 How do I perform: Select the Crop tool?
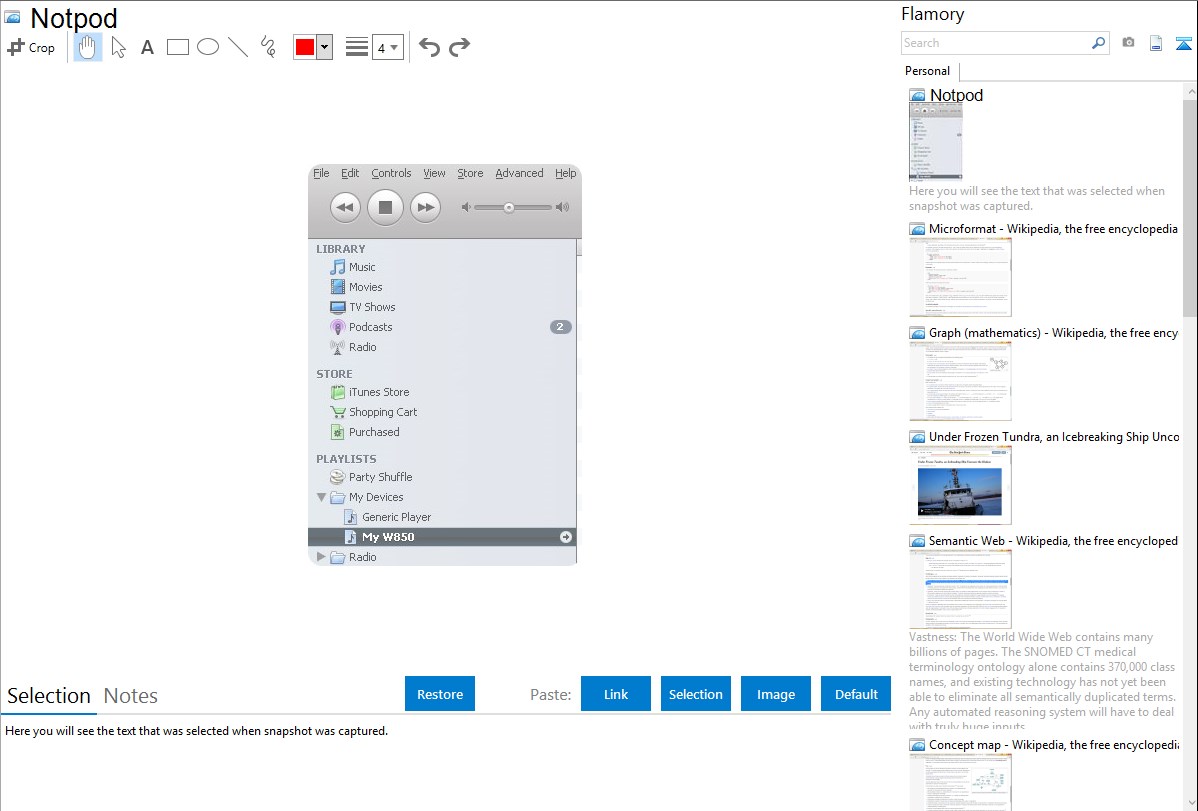(31, 47)
